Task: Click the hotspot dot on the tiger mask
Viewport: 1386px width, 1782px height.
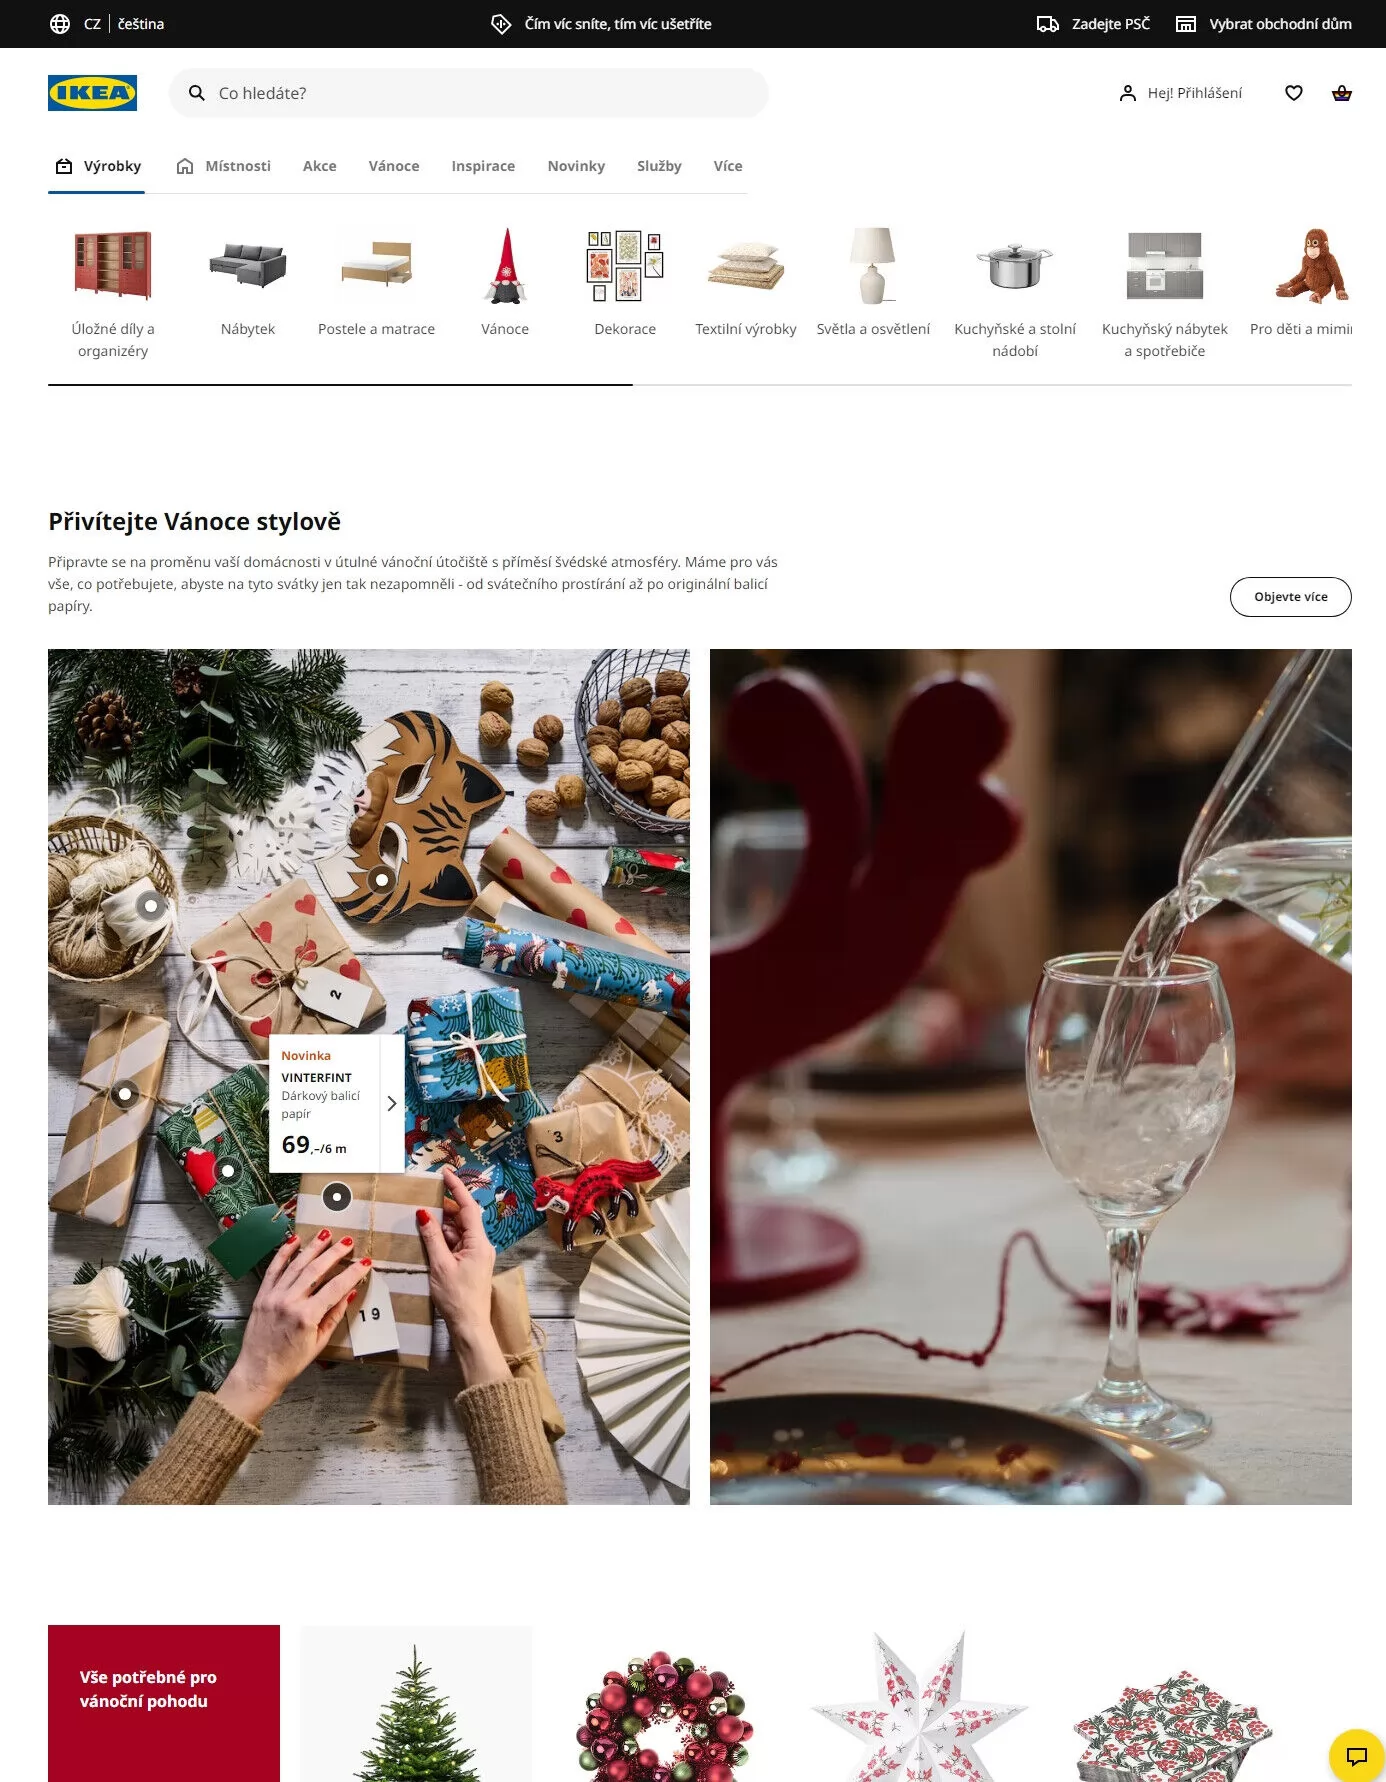Action: pos(381,880)
